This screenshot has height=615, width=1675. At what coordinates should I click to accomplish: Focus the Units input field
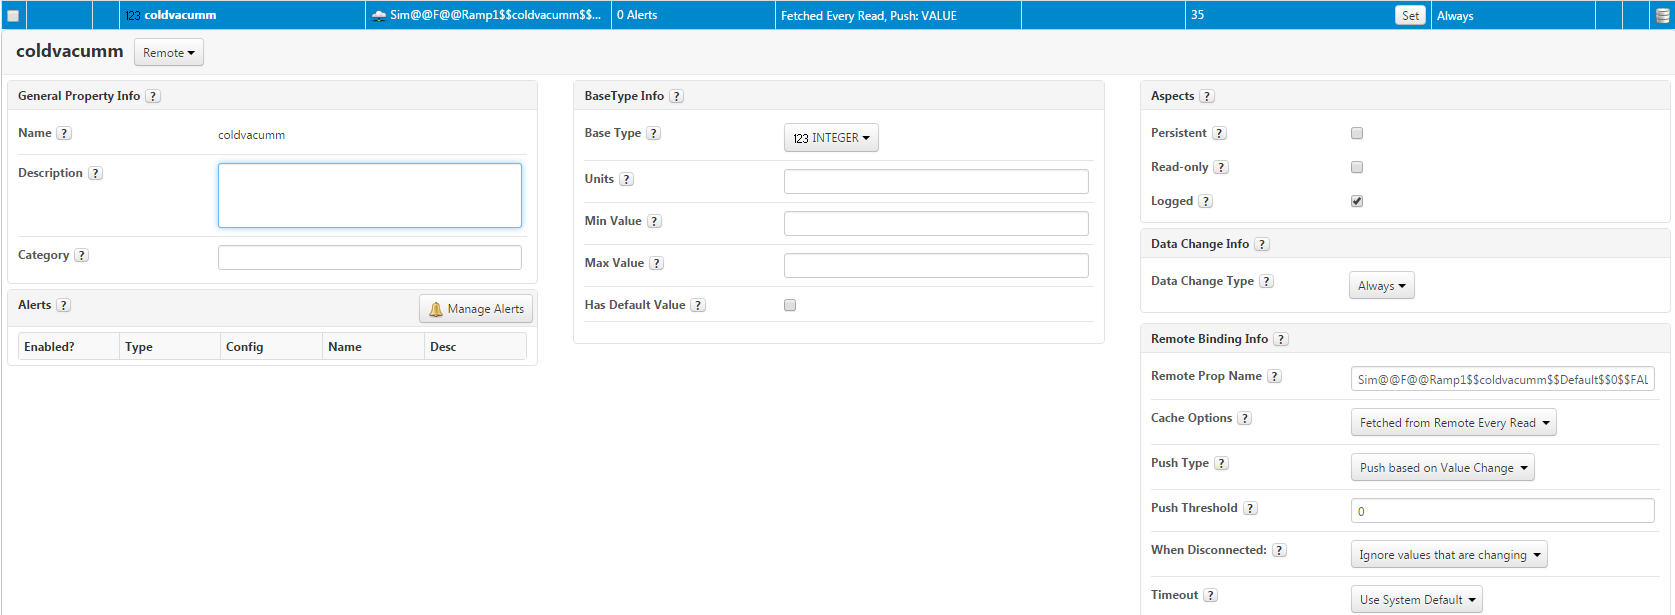click(936, 181)
